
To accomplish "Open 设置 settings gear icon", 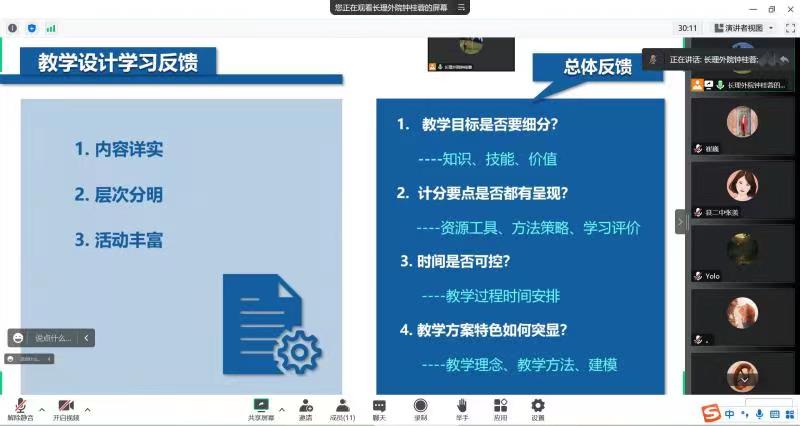I will coord(538,408).
